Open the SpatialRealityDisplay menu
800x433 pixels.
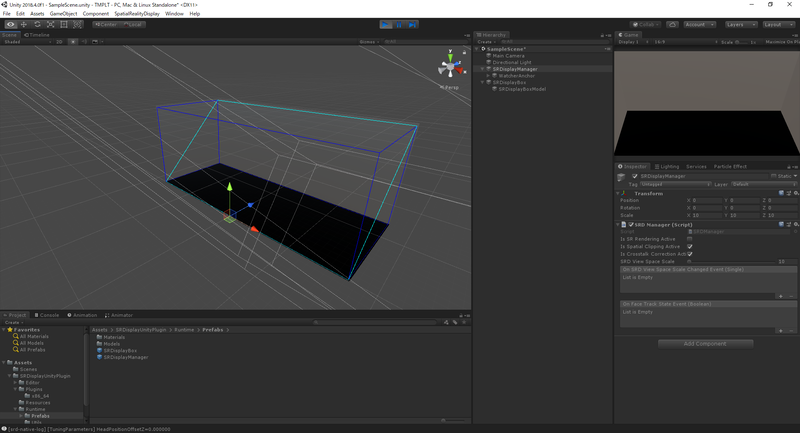pyautogui.click(x=138, y=14)
